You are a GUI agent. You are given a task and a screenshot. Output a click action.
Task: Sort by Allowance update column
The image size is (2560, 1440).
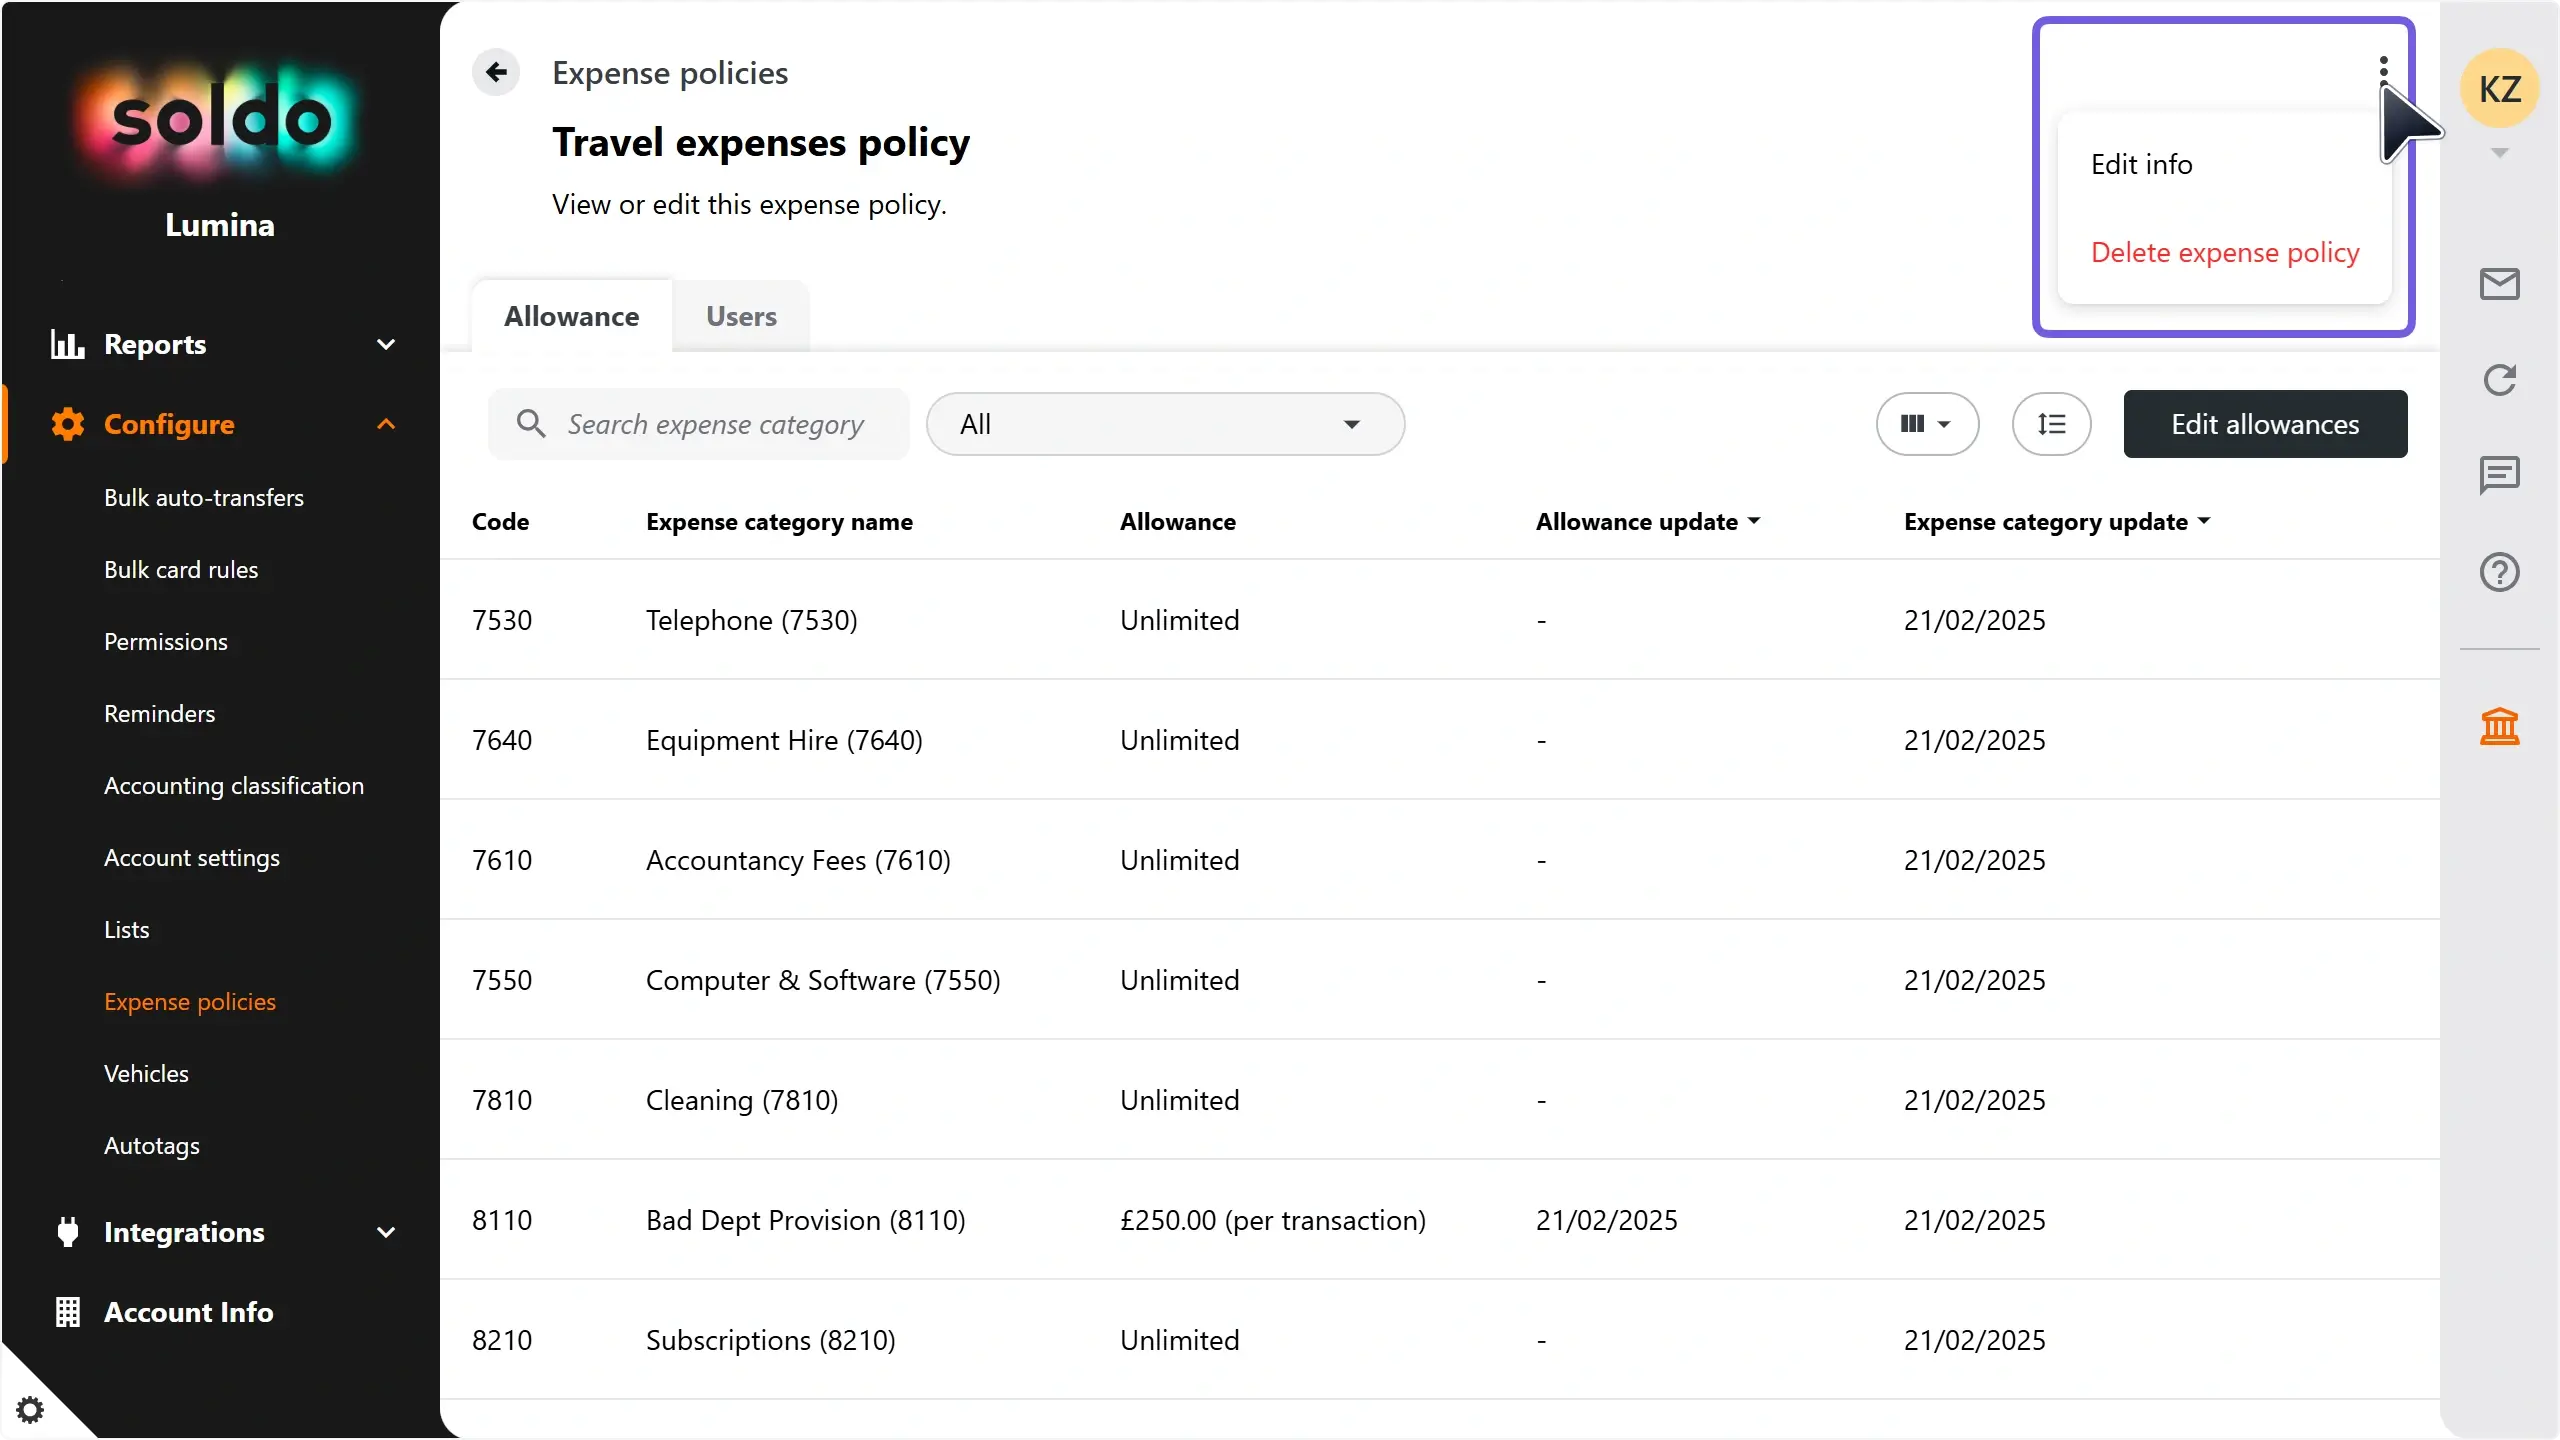click(1647, 522)
